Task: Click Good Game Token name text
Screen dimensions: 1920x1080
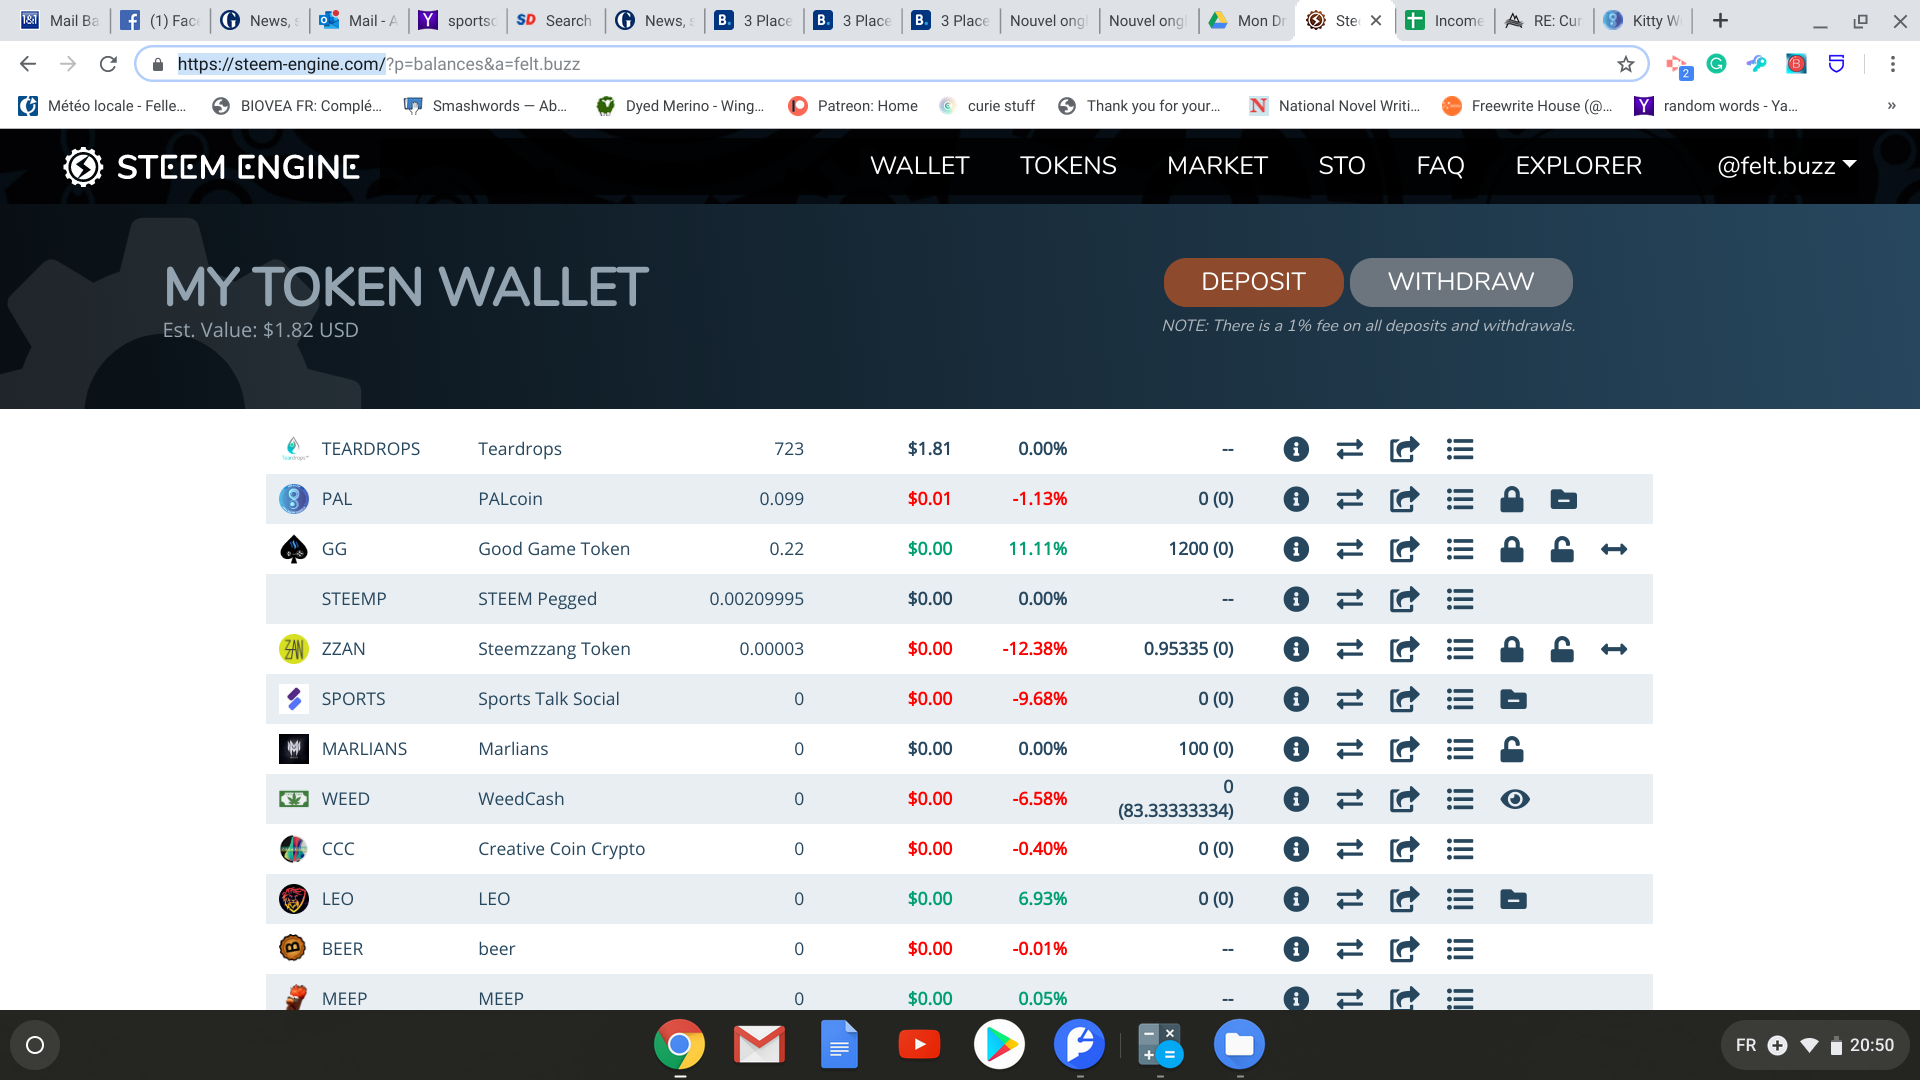Action: tap(554, 549)
